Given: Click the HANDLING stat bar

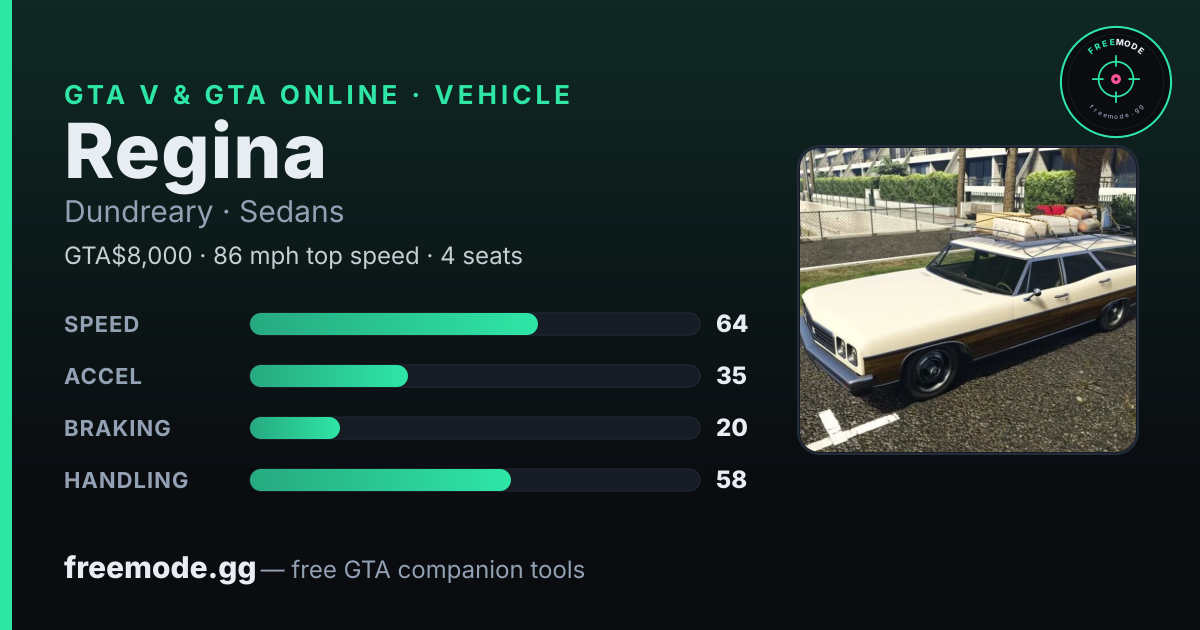Looking at the screenshot, I should (474, 480).
